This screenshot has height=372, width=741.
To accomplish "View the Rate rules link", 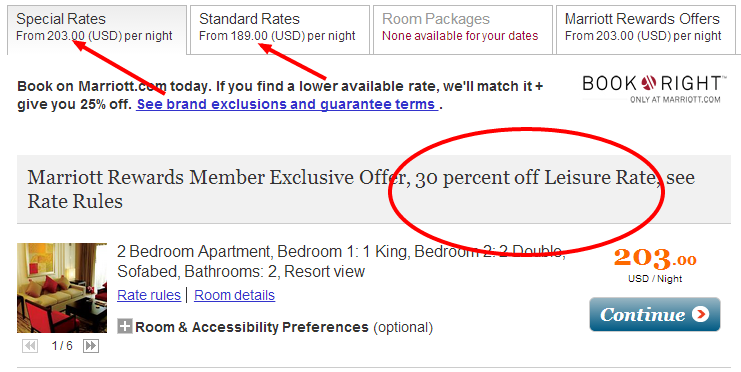I will tap(149, 295).
